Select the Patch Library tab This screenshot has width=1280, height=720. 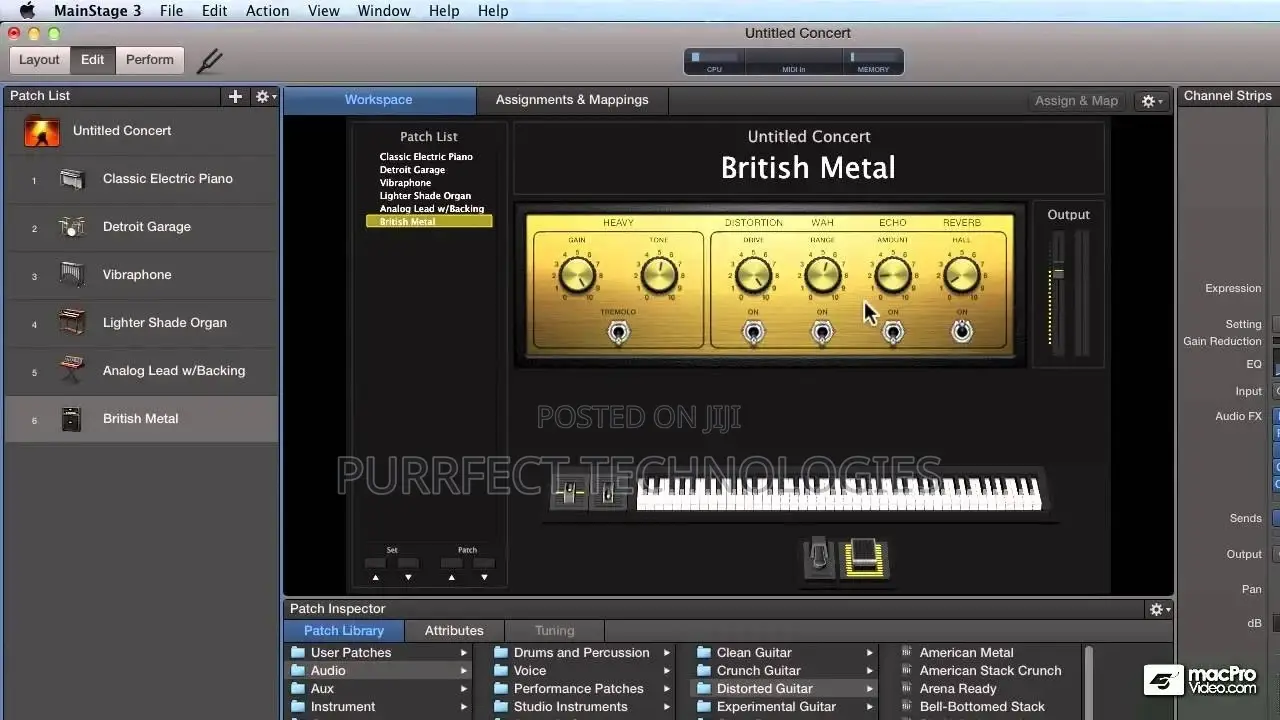coord(344,631)
